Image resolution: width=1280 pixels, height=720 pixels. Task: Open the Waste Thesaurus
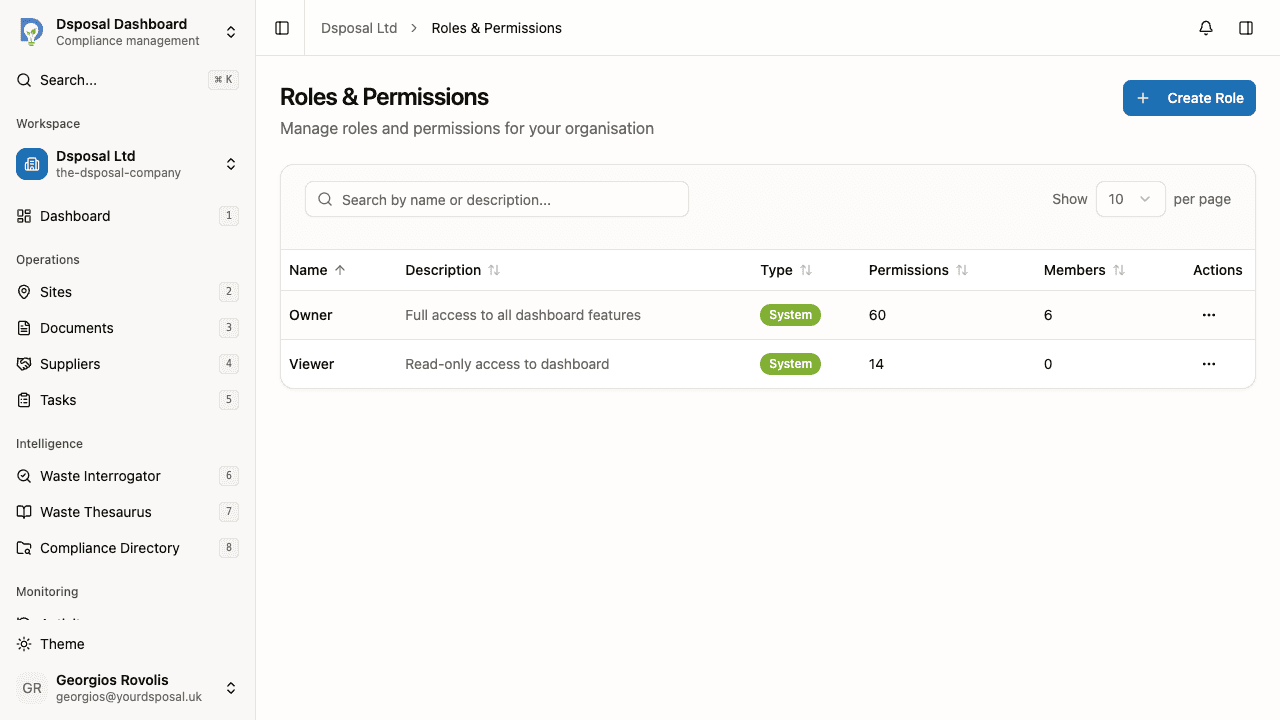96,512
